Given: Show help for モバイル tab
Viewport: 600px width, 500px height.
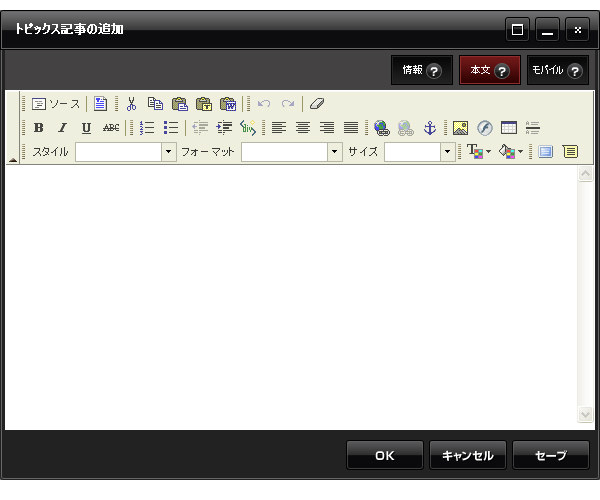Looking at the screenshot, I should pos(575,71).
